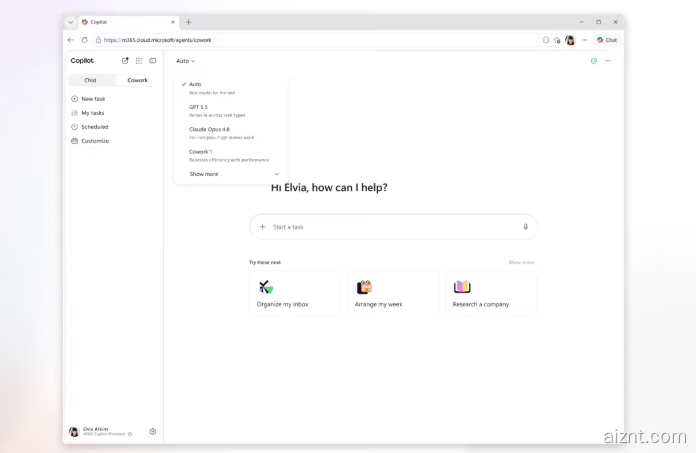Open browser settings ellipsis menu
The width and height of the screenshot is (696, 453).
point(585,40)
